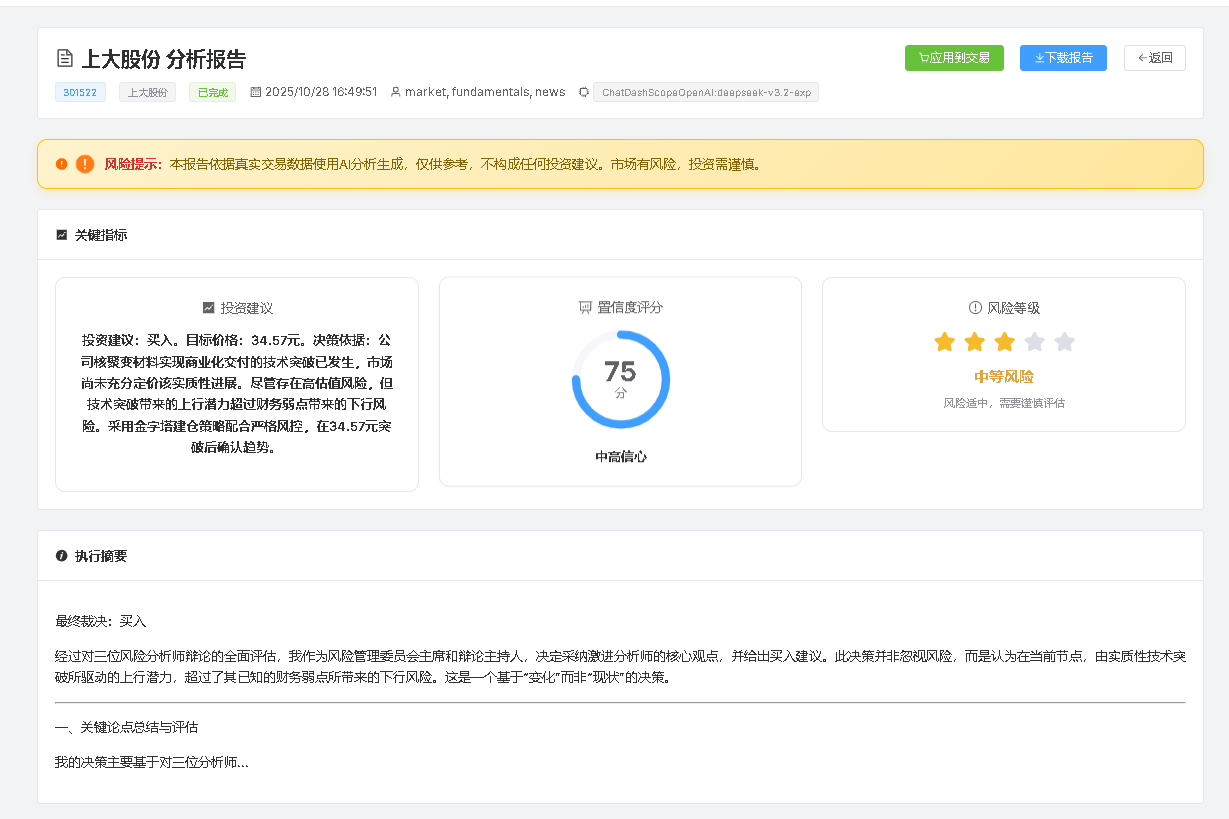Click the 风险等级 card heading
The width and height of the screenshot is (1229, 819).
tap(1014, 308)
